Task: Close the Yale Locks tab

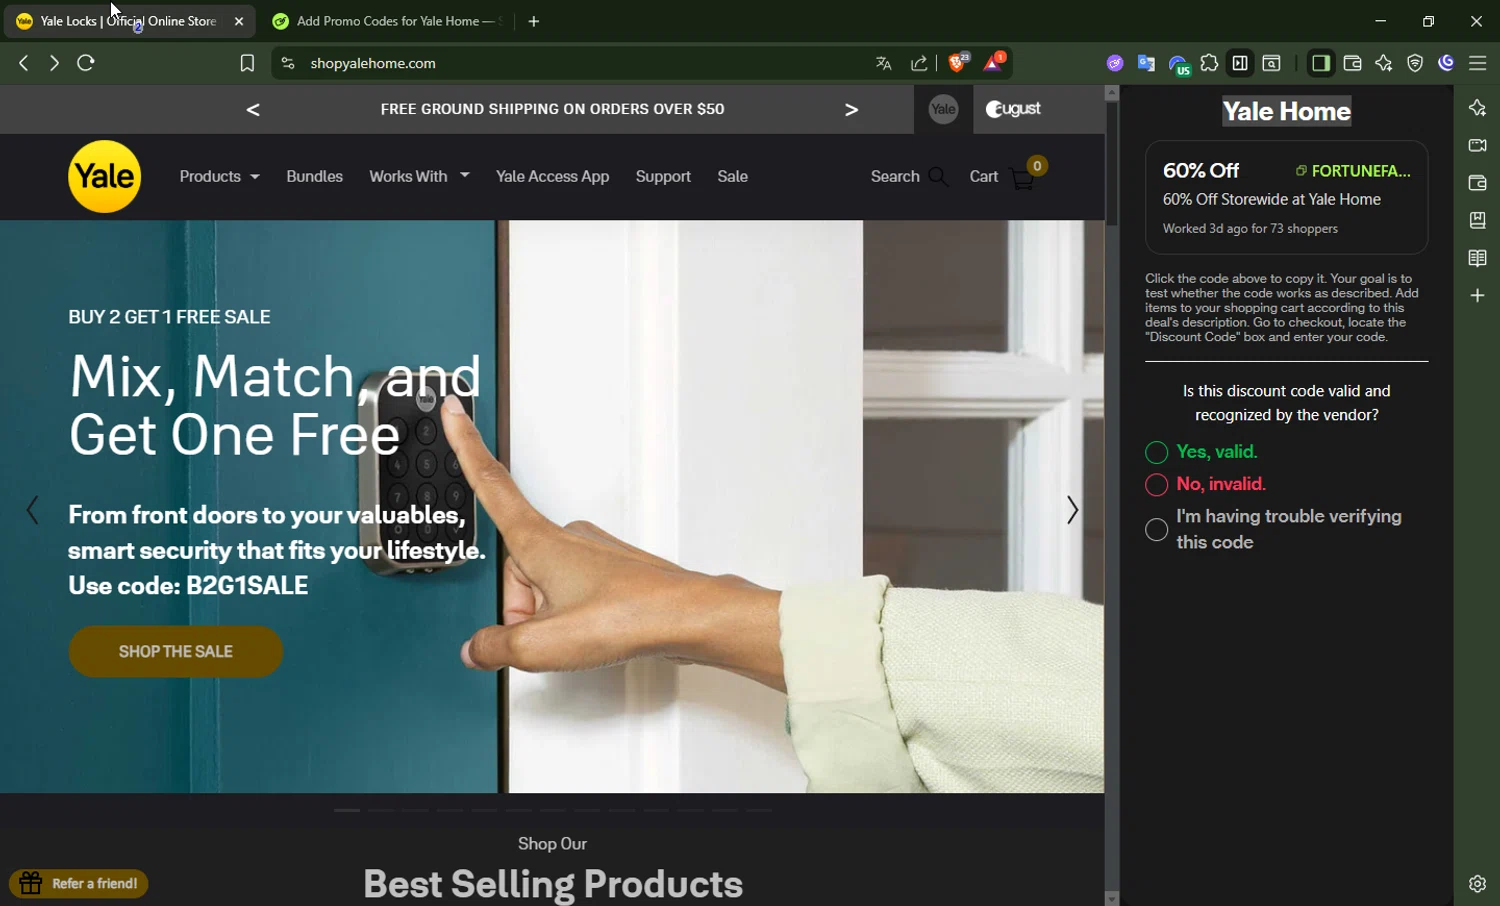Action: [x=239, y=21]
